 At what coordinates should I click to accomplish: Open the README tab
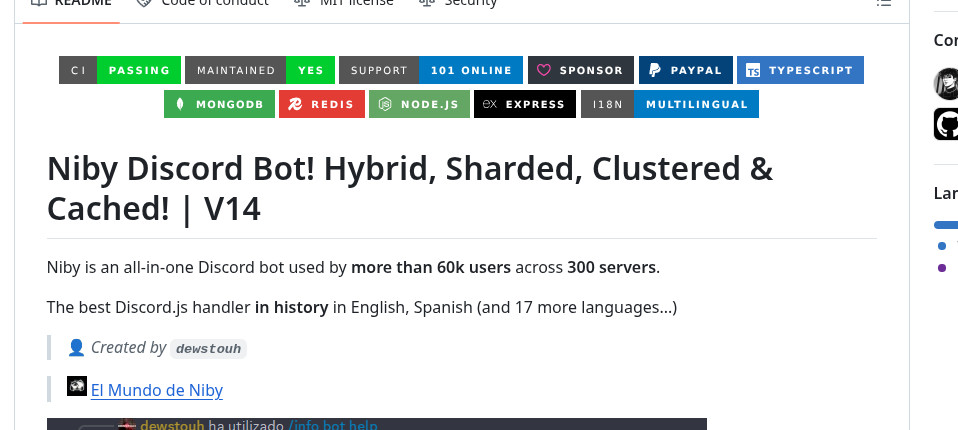pos(71,3)
